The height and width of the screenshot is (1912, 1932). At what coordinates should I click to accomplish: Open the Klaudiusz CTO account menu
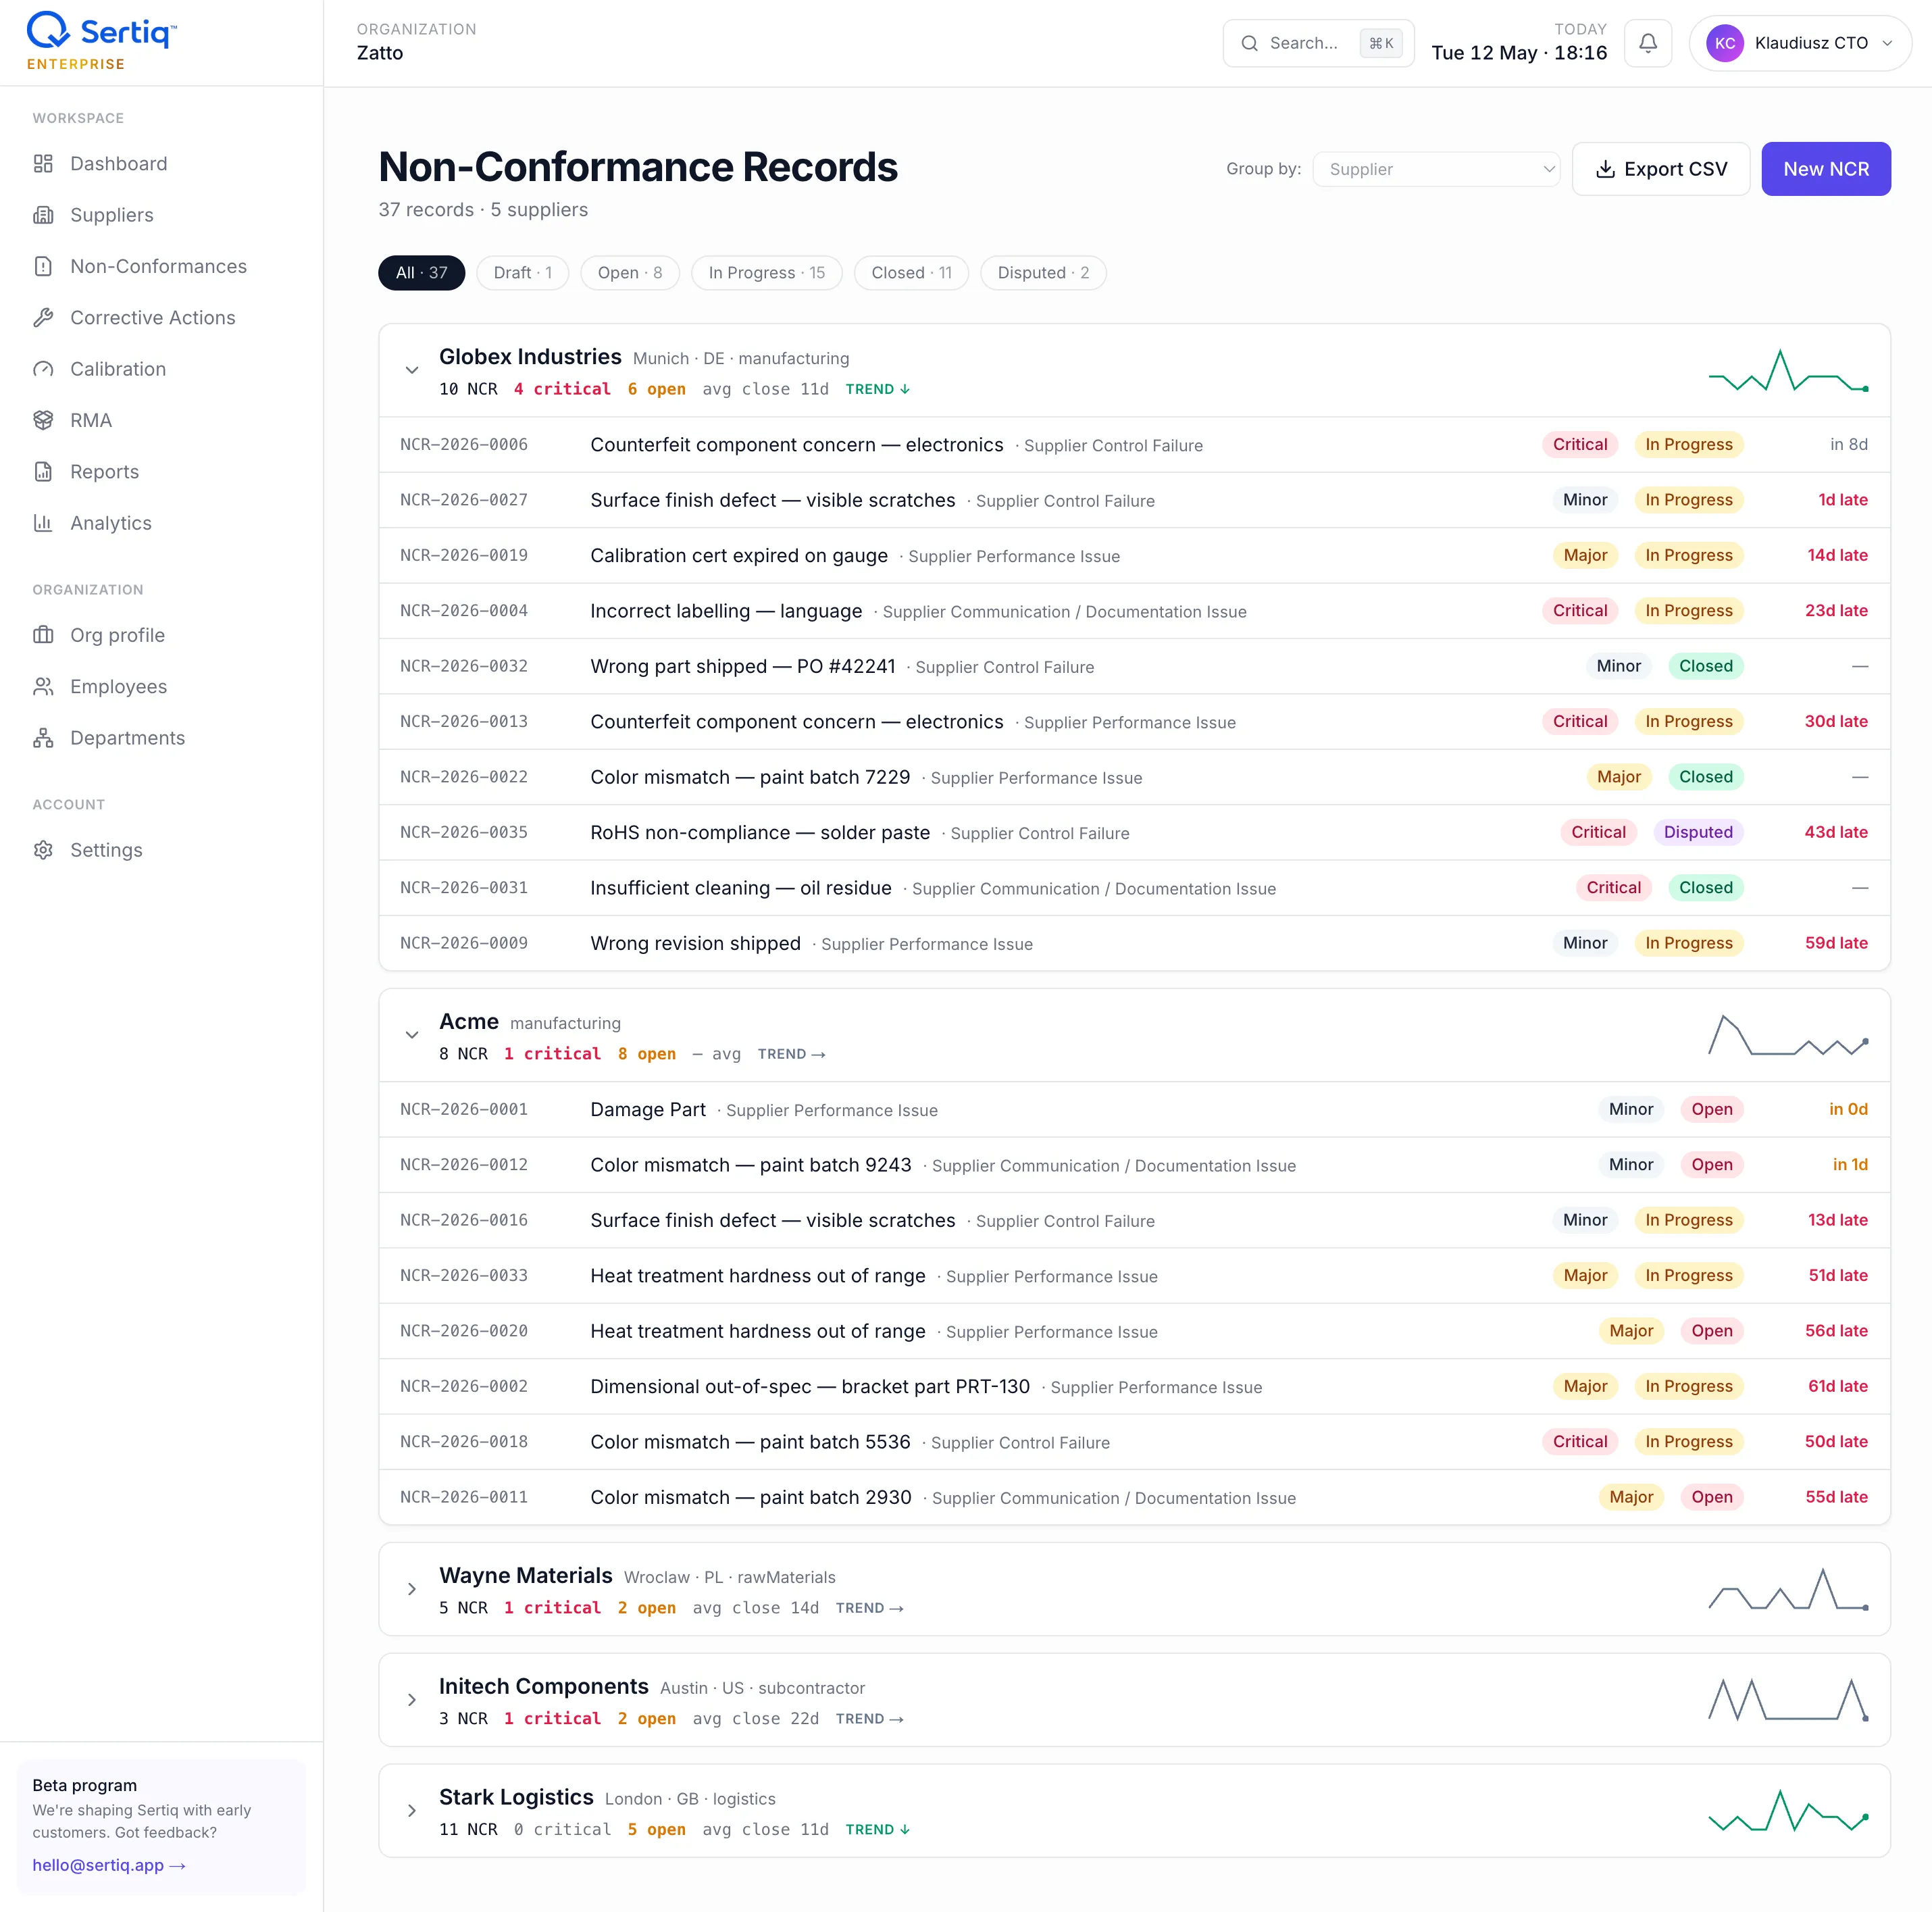(x=1800, y=43)
